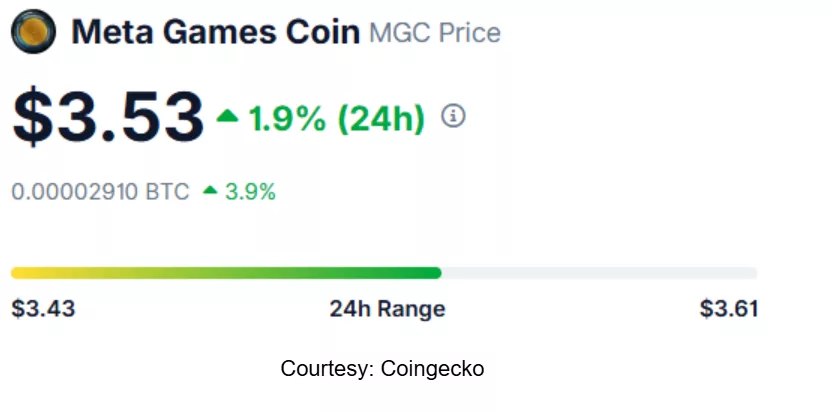Select the Meta Games Coin heading

215,32
